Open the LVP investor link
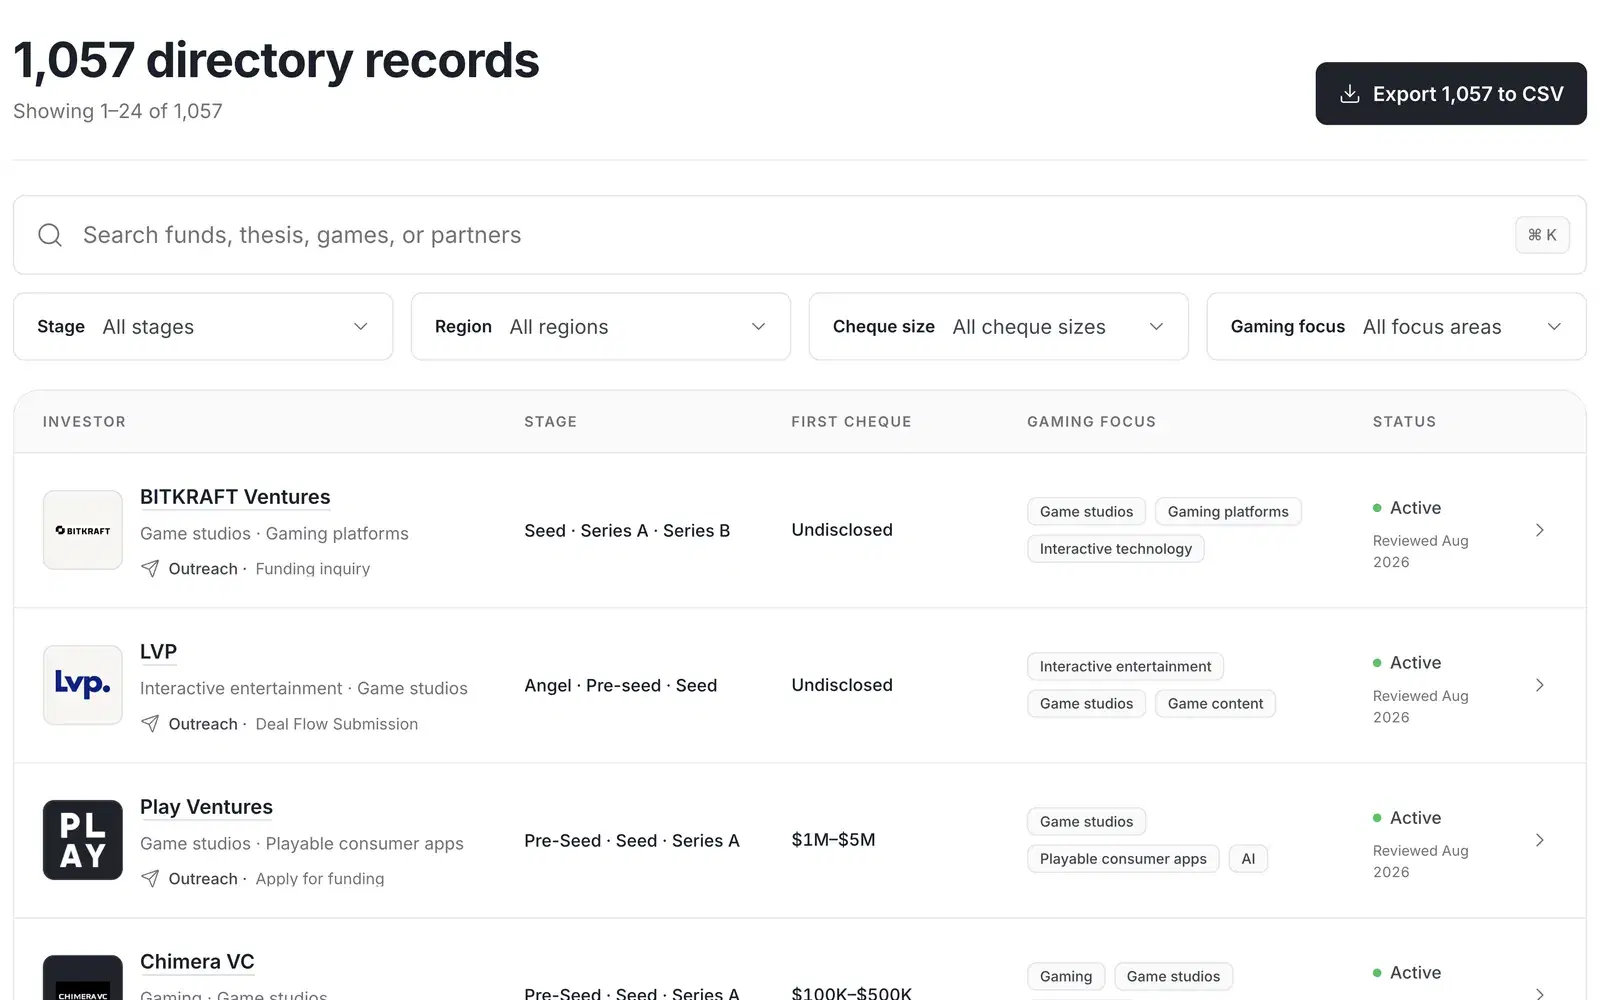Viewport: 1600px width, 1000px height. [x=158, y=652]
